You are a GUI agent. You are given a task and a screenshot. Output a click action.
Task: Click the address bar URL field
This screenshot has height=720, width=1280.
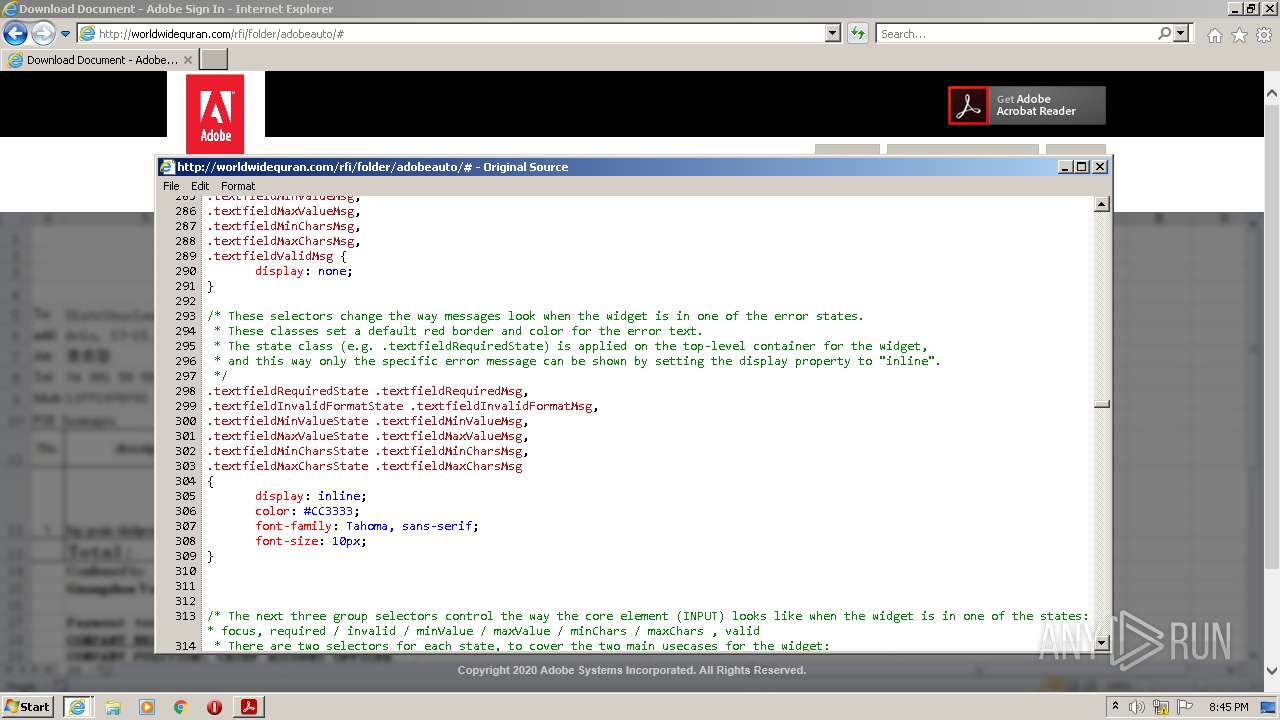click(x=451, y=34)
